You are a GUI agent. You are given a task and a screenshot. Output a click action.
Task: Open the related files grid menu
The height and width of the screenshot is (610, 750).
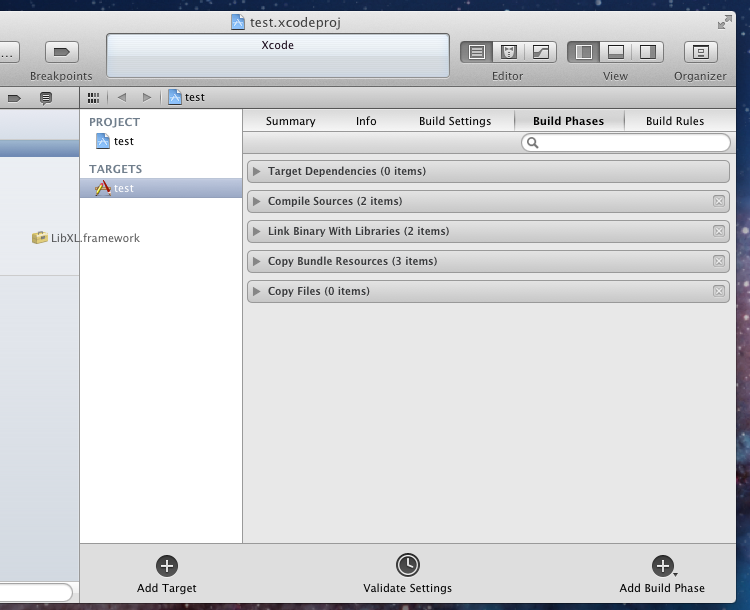pos(93,98)
